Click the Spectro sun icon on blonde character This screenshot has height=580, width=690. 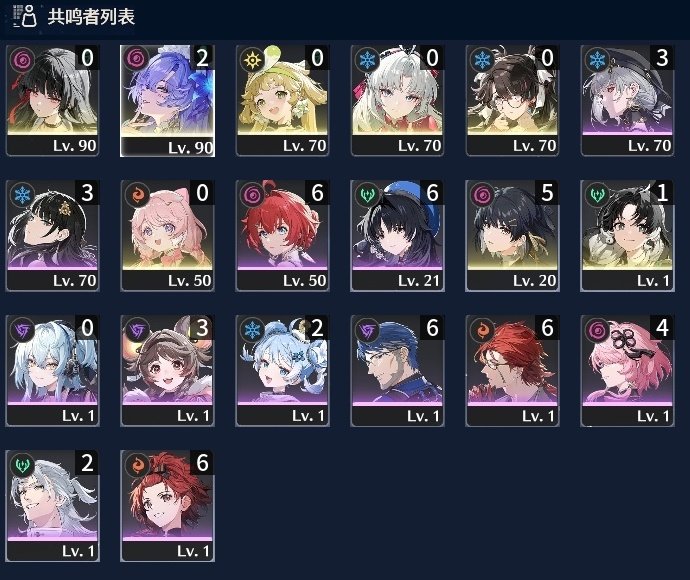click(253, 59)
